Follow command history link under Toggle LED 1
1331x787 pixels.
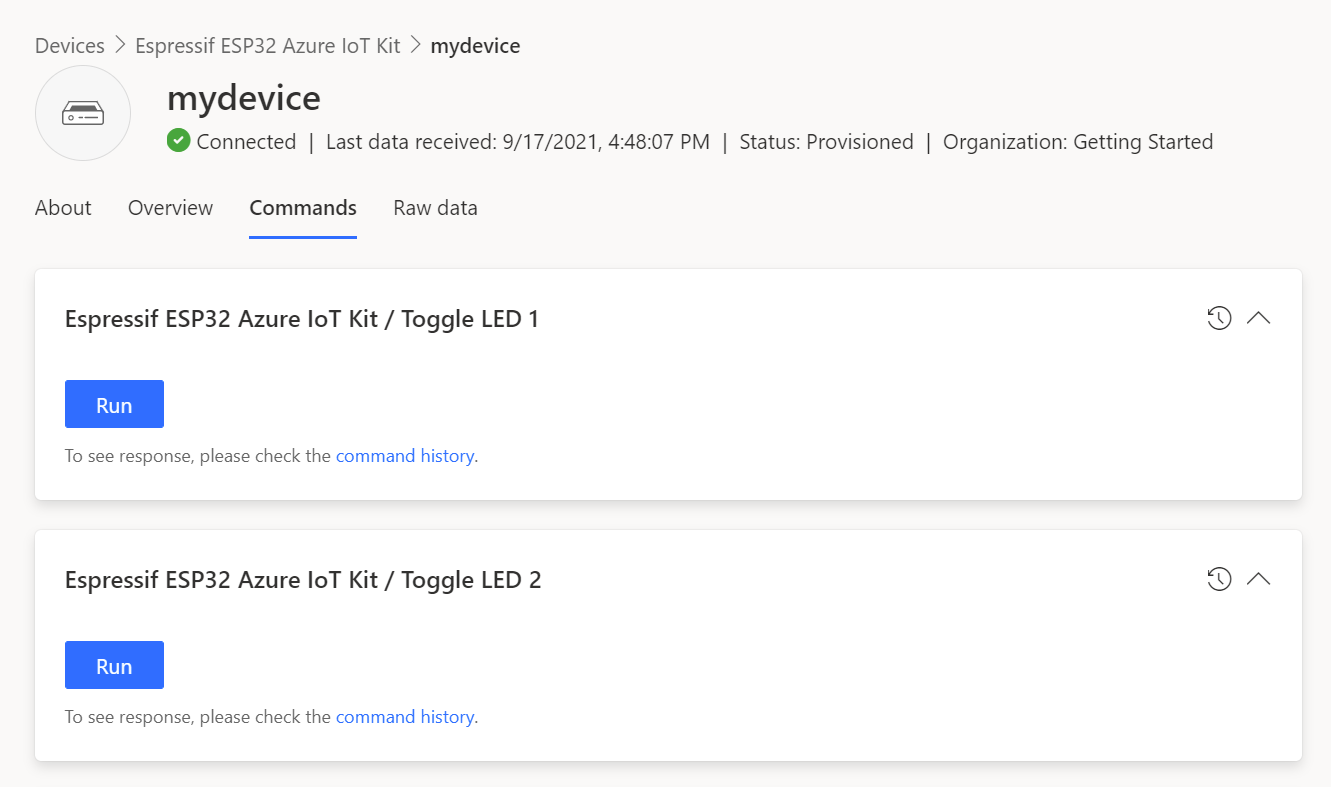[404, 456]
